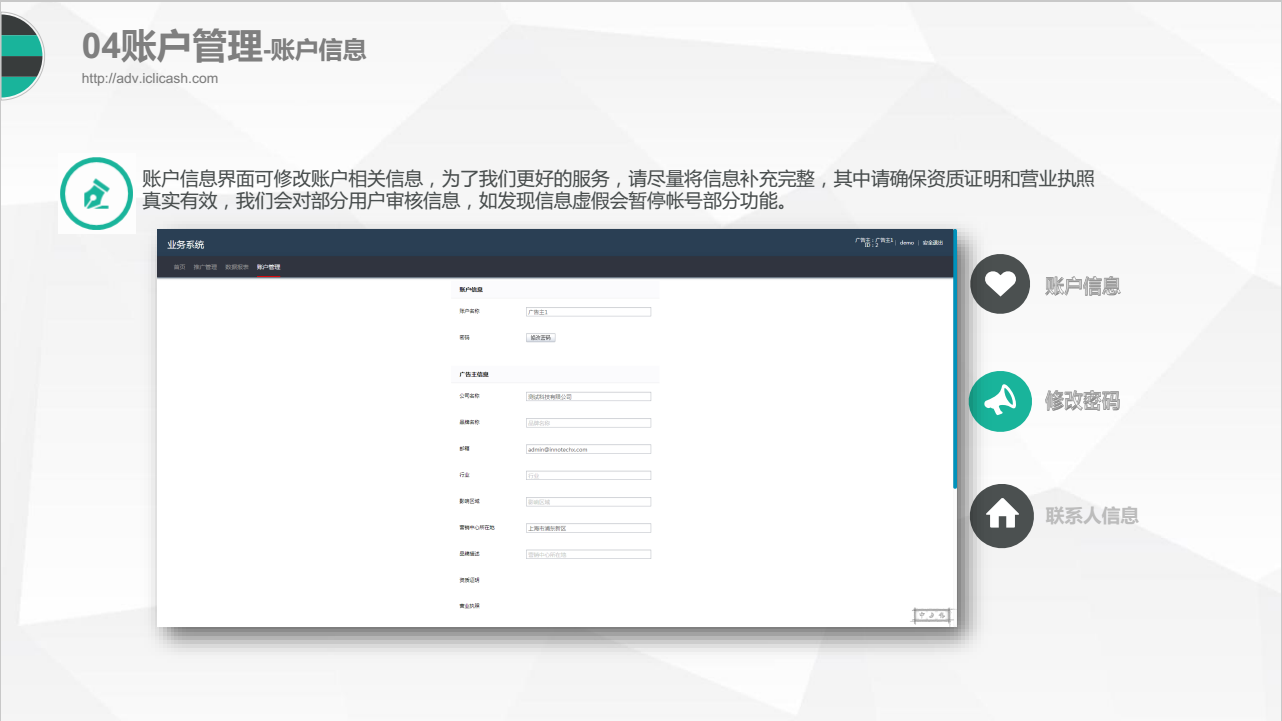The image size is (1282, 721).
Task: Select the heart-shaped 账户信息 icon
Action: (1000, 284)
